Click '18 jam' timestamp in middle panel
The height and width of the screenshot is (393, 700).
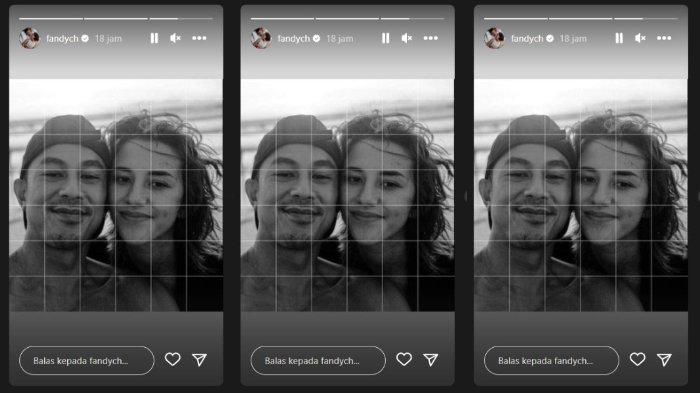(x=340, y=39)
